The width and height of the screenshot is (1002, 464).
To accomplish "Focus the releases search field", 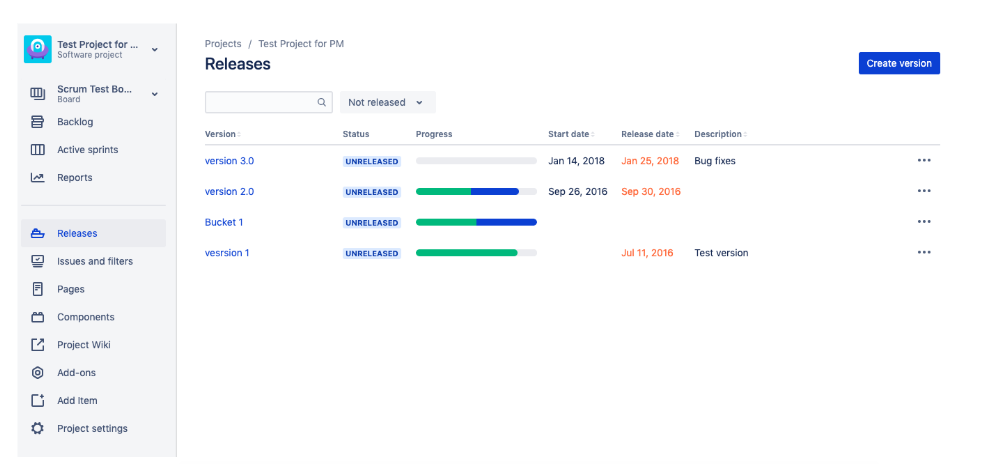I will (268, 102).
